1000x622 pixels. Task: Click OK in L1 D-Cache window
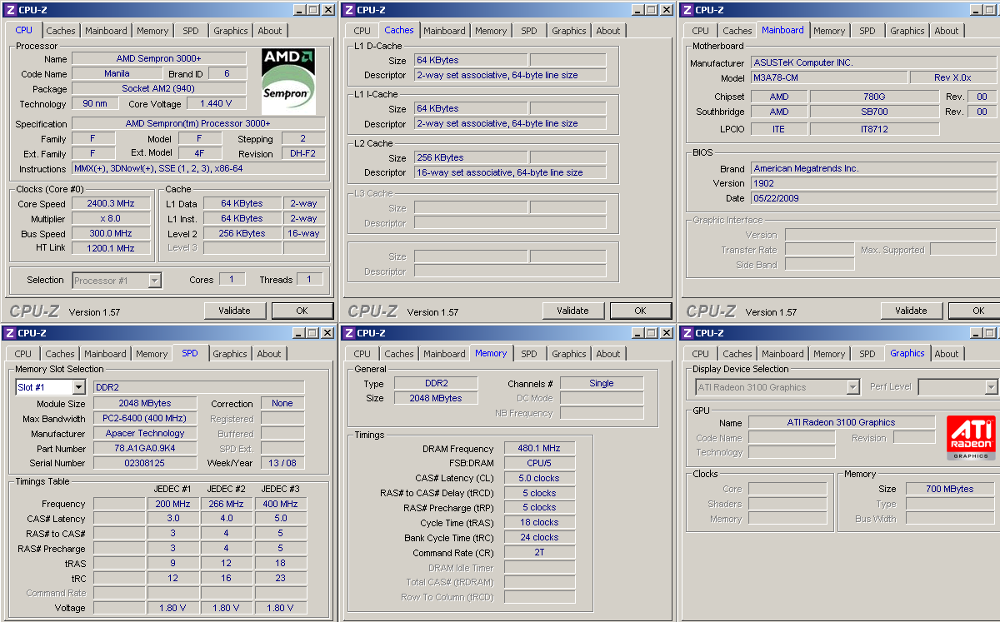point(640,311)
